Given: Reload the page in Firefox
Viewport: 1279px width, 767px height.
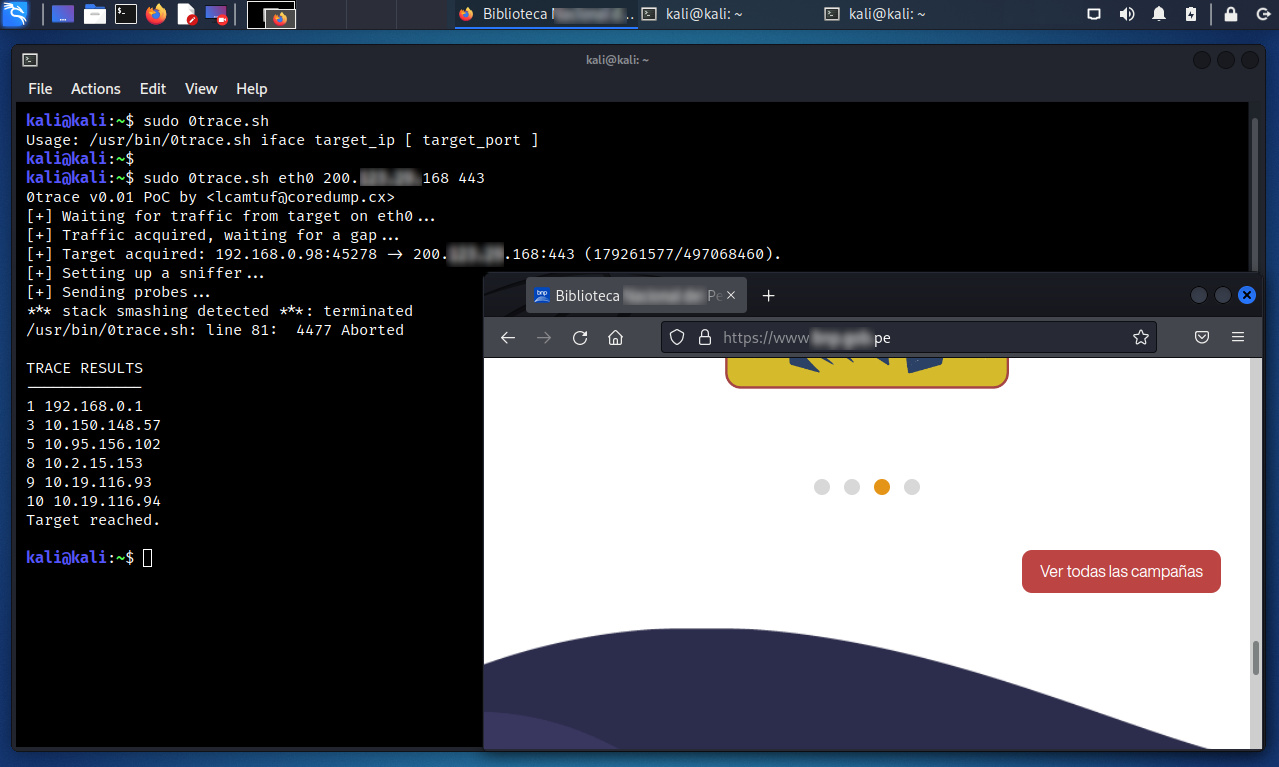Looking at the screenshot, I should point(580,338).
